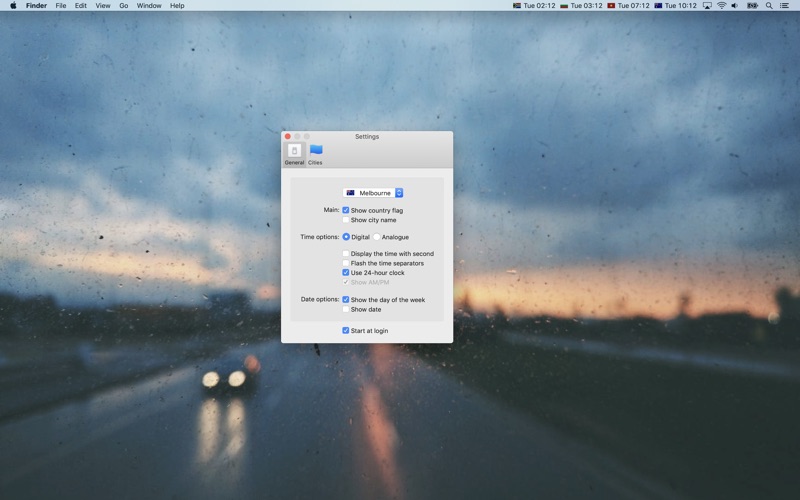
Task: Switch to the Cities tab
Action: pyautogui.click(x=315, y=154)
